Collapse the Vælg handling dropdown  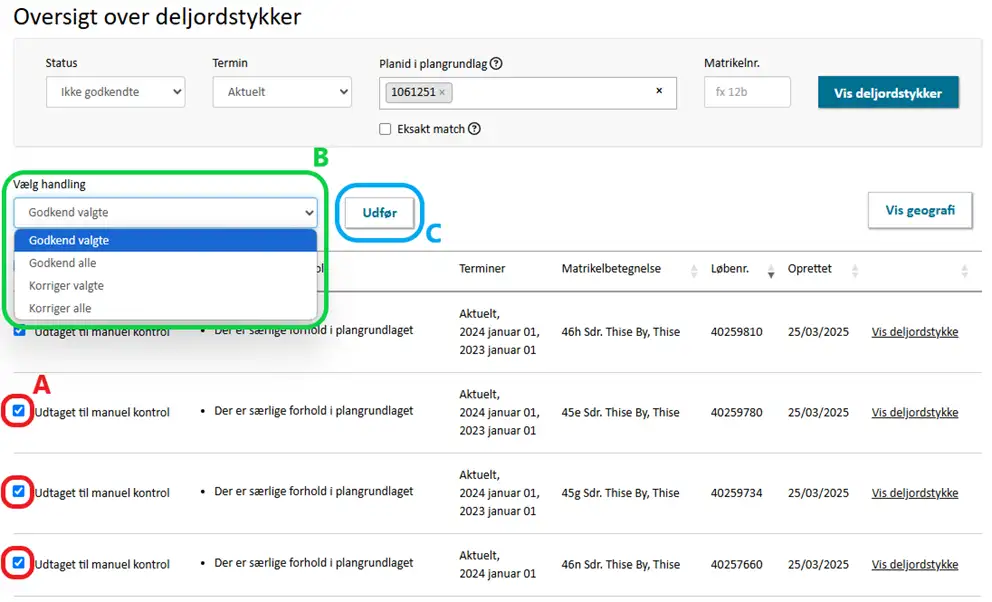click(165, 212)
